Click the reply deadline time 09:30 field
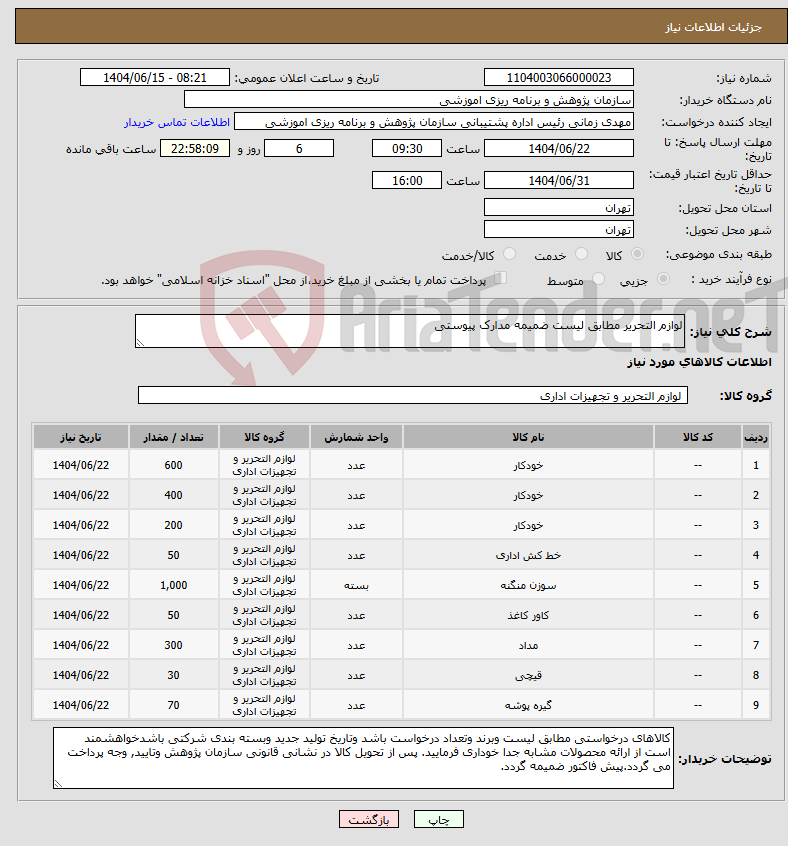Screen dimensions: 788x846 pos(407,148)
